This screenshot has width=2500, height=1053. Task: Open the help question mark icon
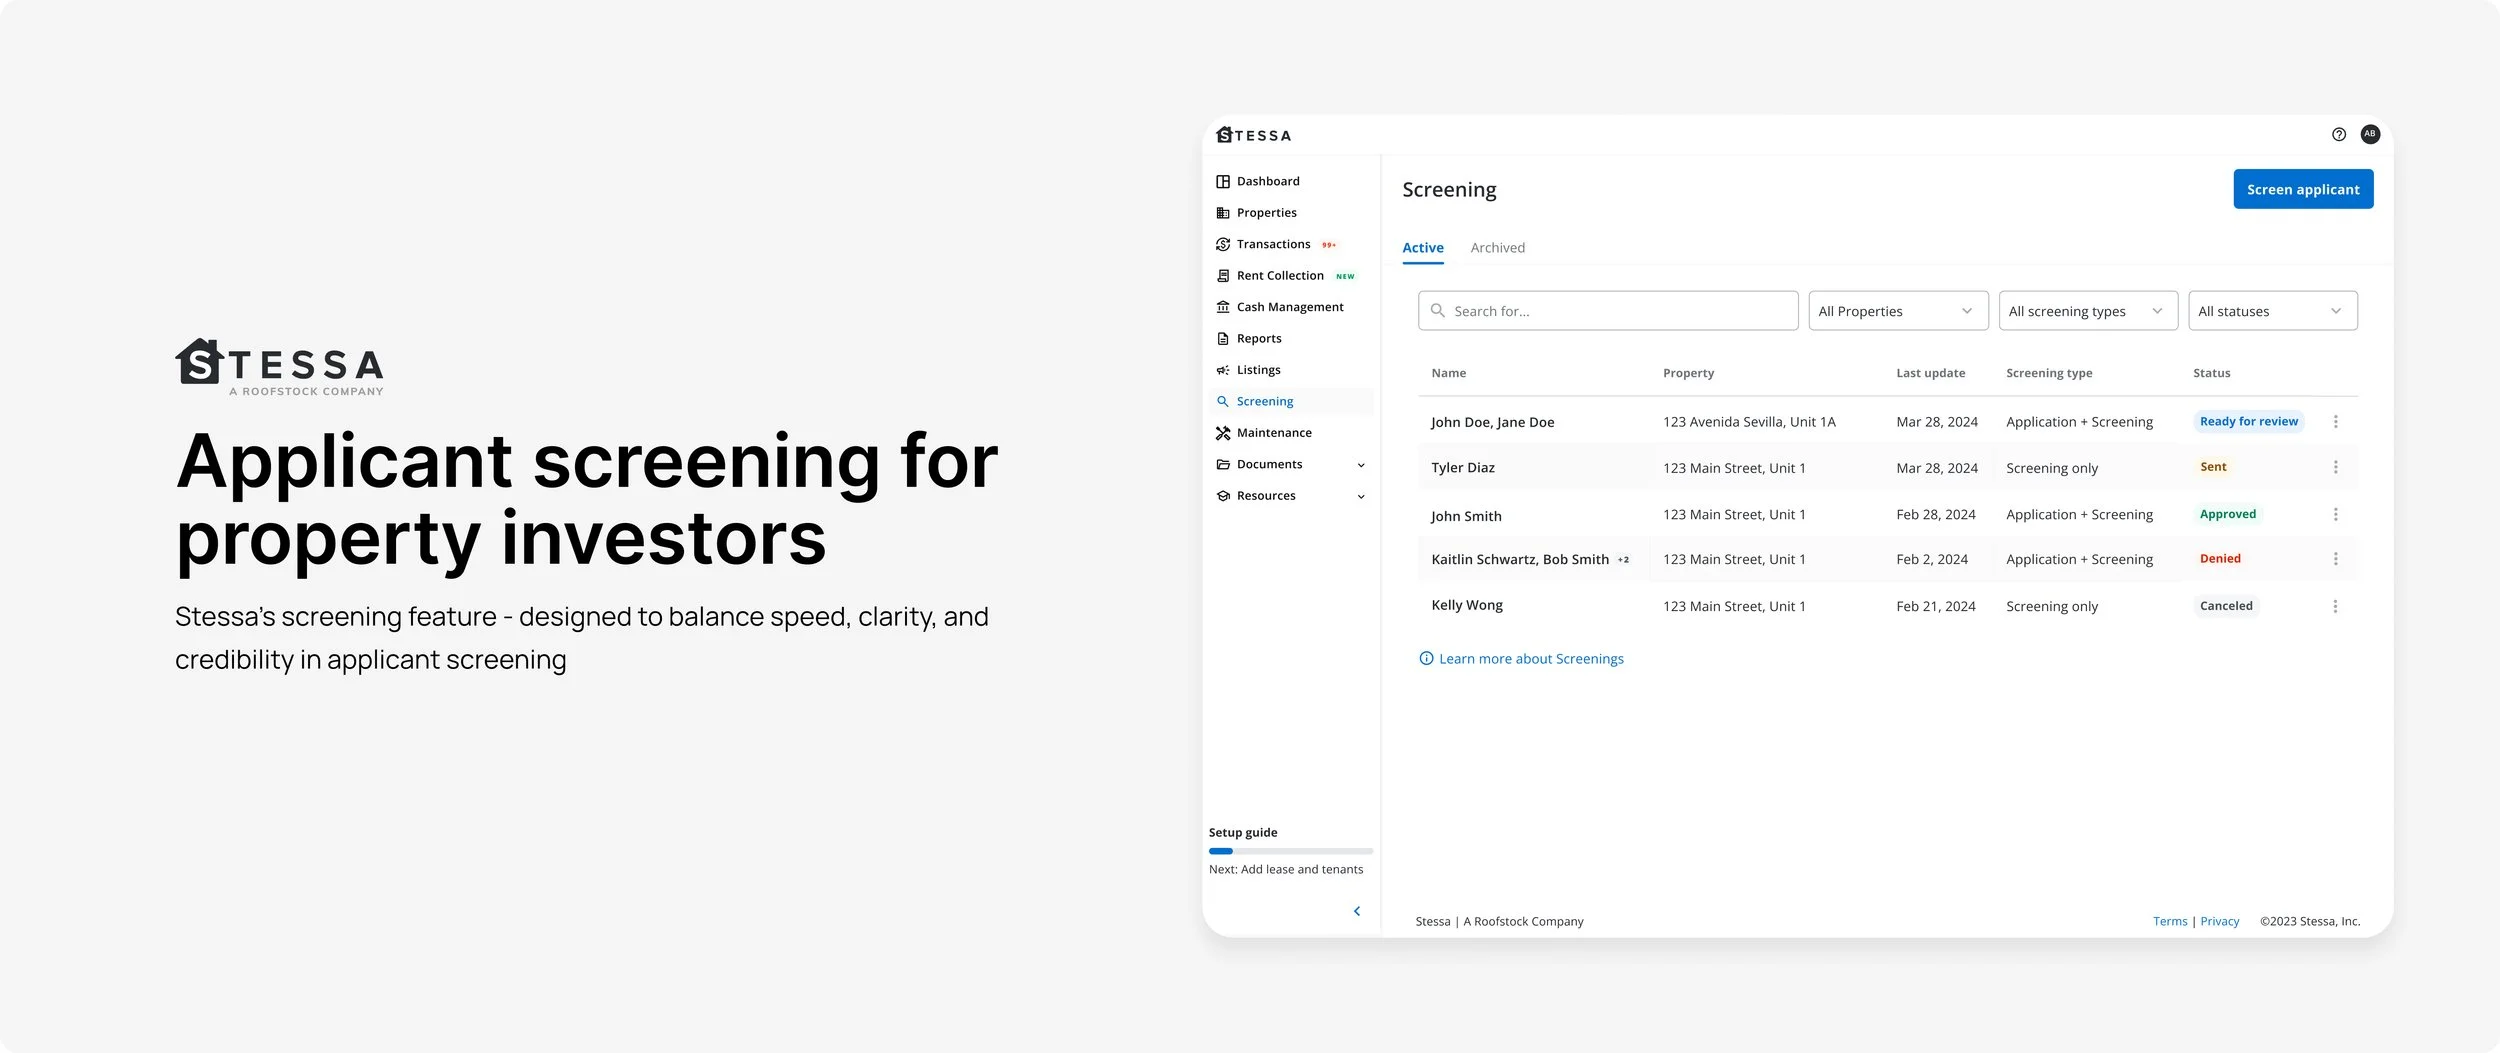coord(2338,134)
